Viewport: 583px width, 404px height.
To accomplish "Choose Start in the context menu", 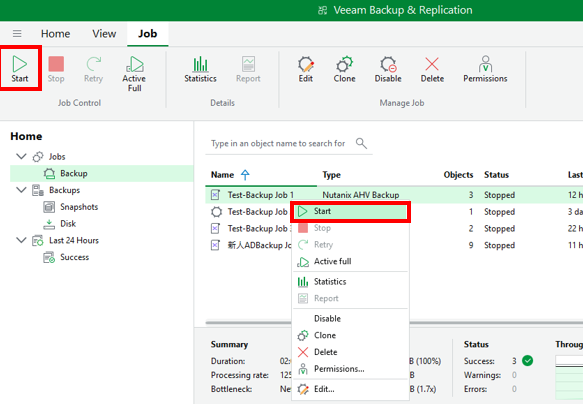I will (x=351, y=211).
